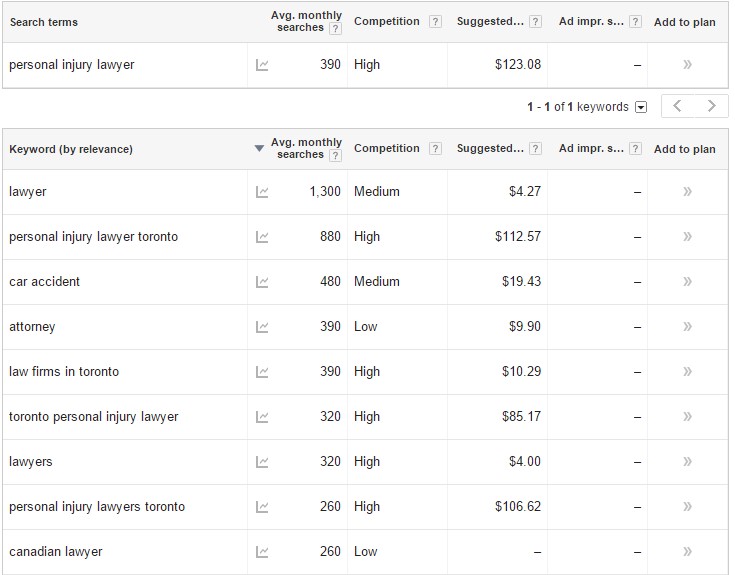Image resolution: width=735 pixels, height=575 pixels.
Task: Select 'law firms in toronto' keyword
Action: click(x=64, y=372)
